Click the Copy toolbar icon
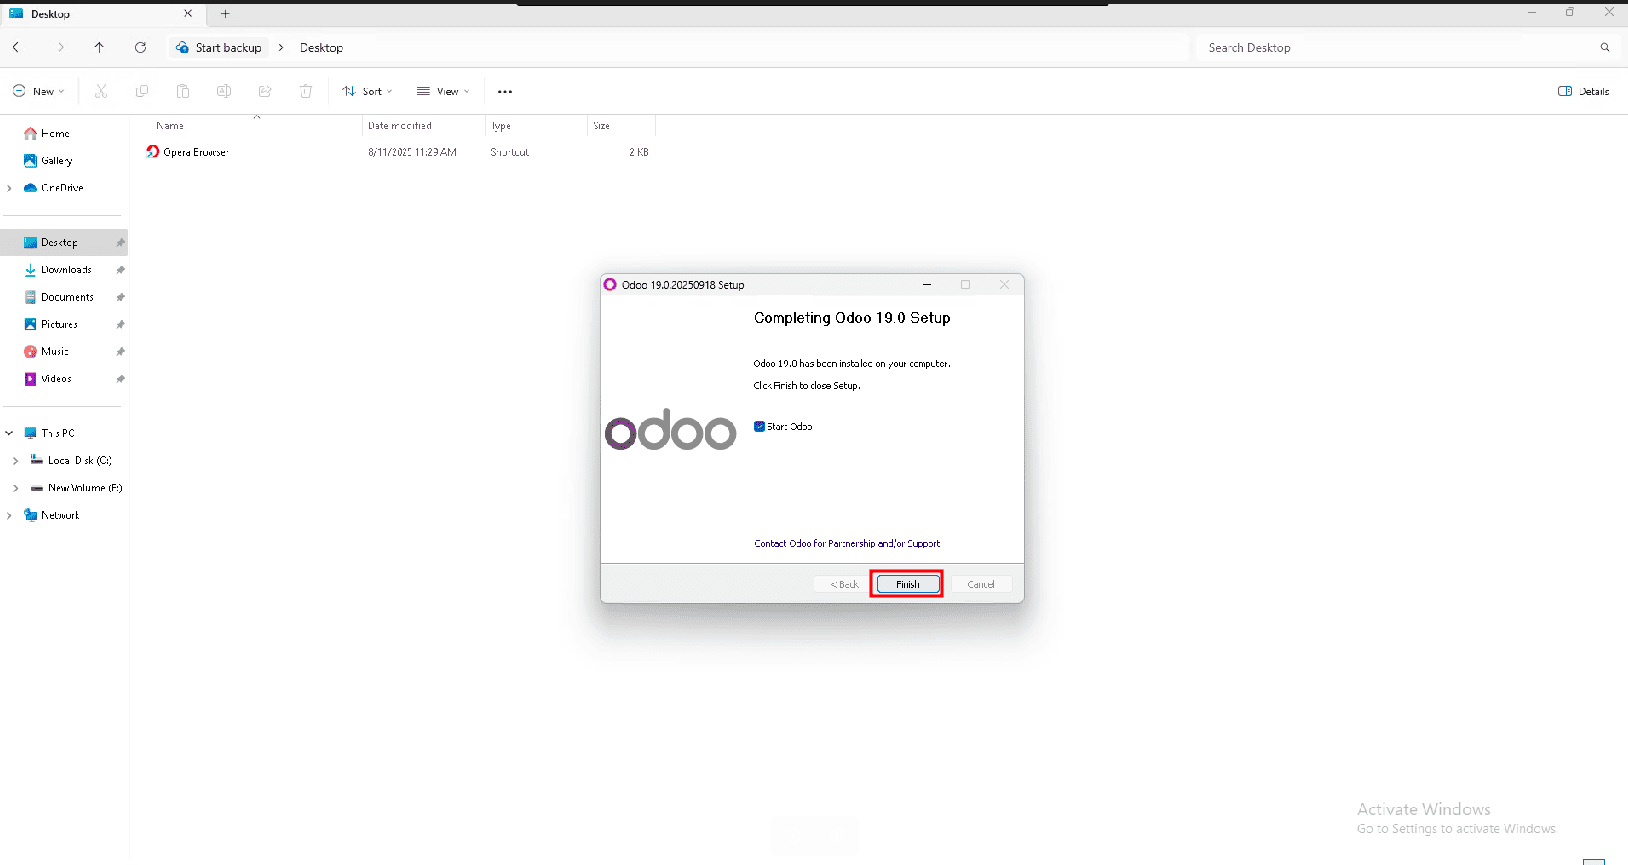Image resolution: width=1628 pixels, height=865 pixels. 142,91
